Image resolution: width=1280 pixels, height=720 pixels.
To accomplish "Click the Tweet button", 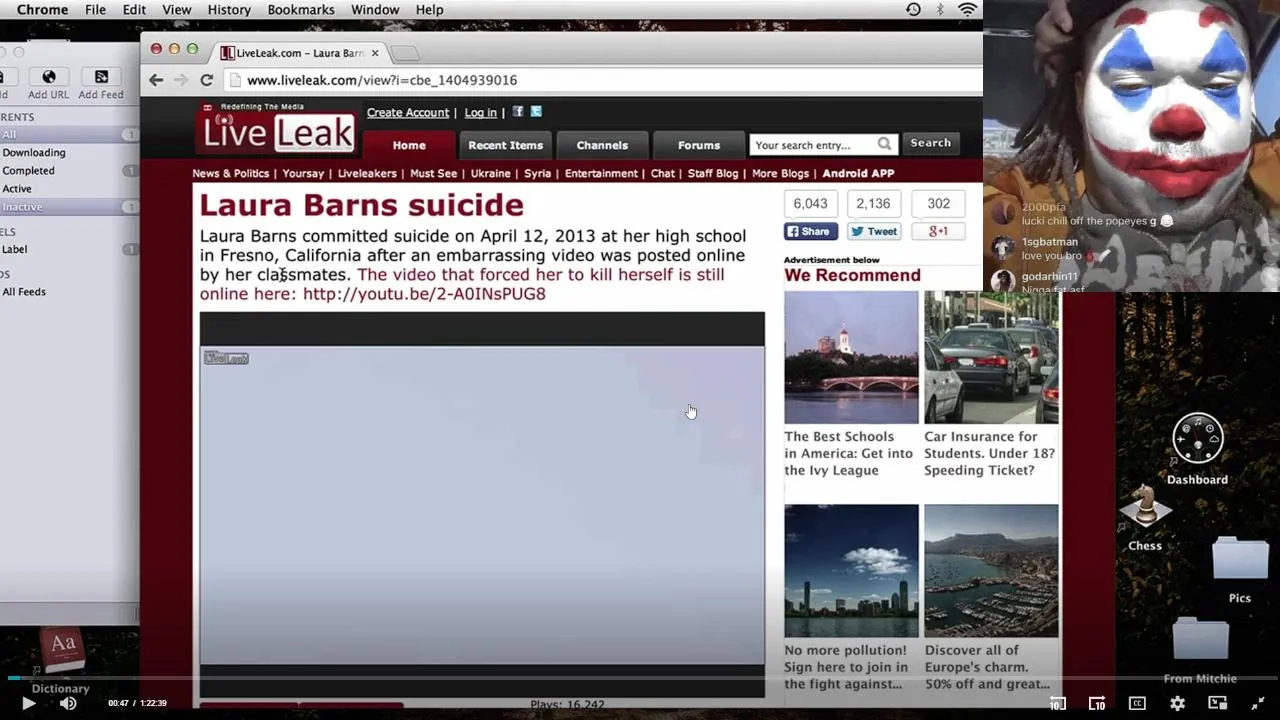I will pos(874,231).
